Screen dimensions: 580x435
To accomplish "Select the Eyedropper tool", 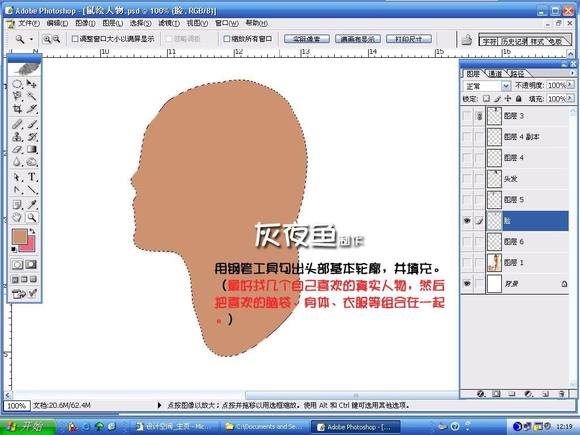I will click(32, 205).
